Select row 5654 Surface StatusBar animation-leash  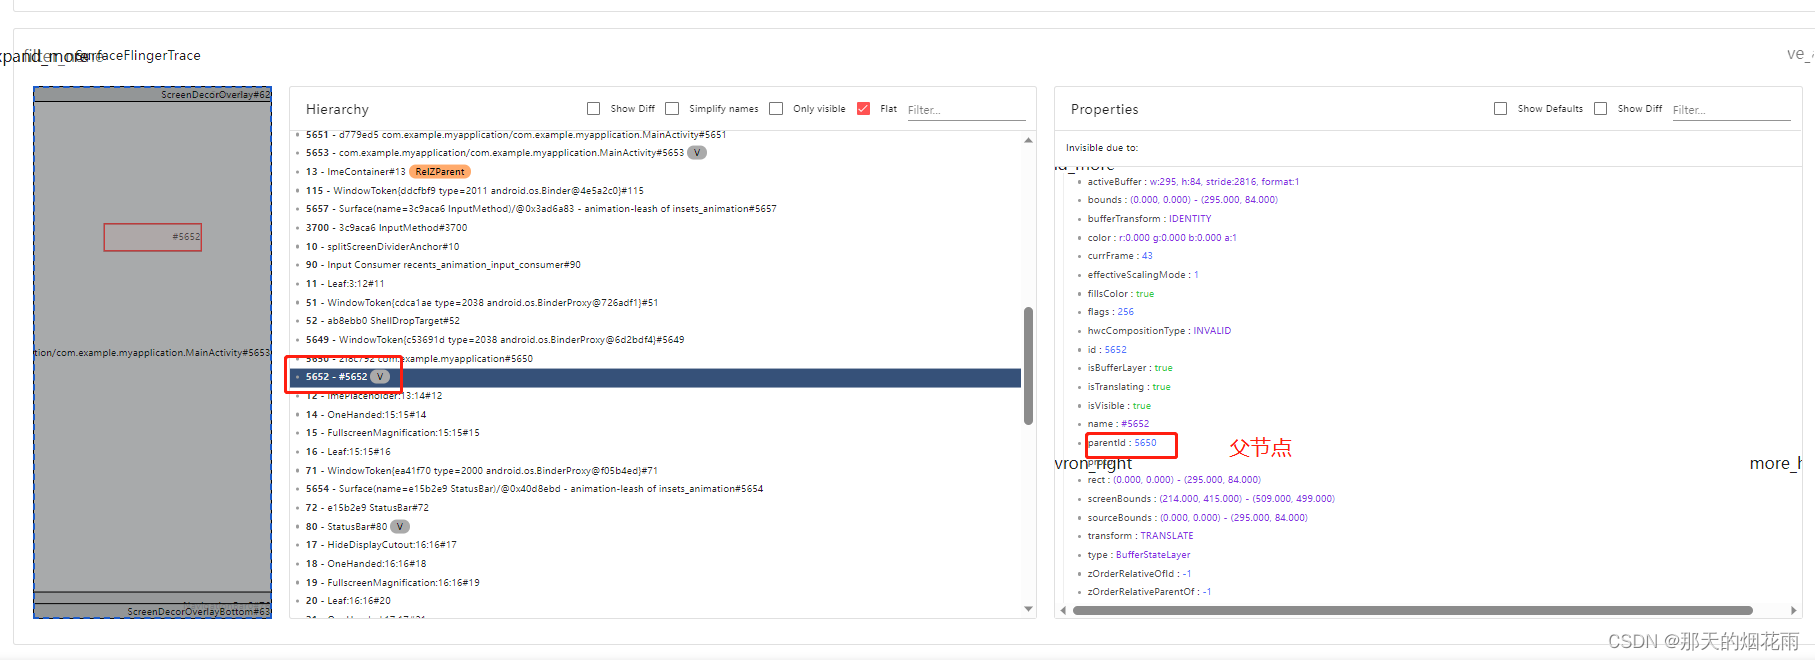pos(534,489)
